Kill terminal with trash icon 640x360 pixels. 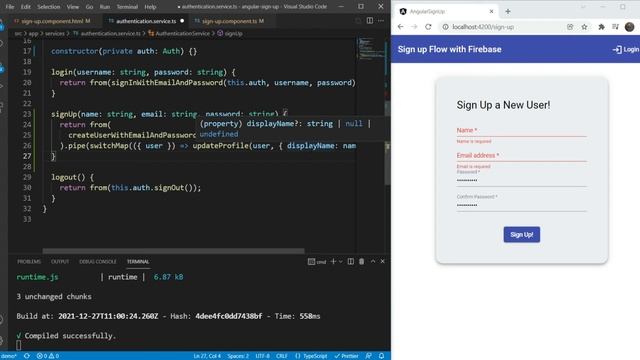pos(362,261)
